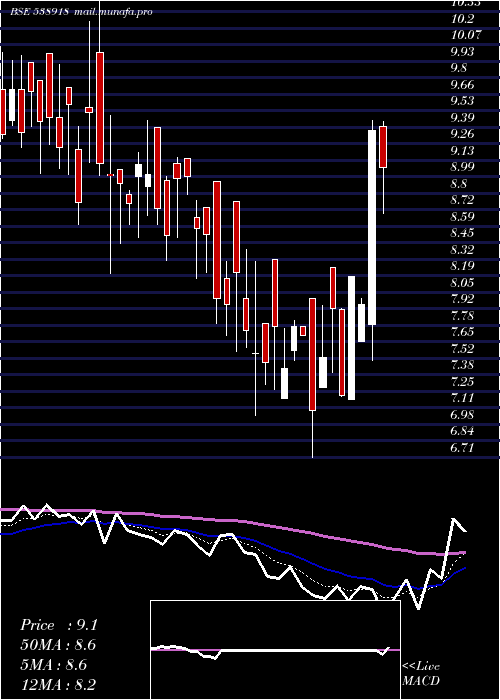This screenshot has width=500, height=700.
Task: Click the 7.92 price axis label
Action: pos(462,299)
